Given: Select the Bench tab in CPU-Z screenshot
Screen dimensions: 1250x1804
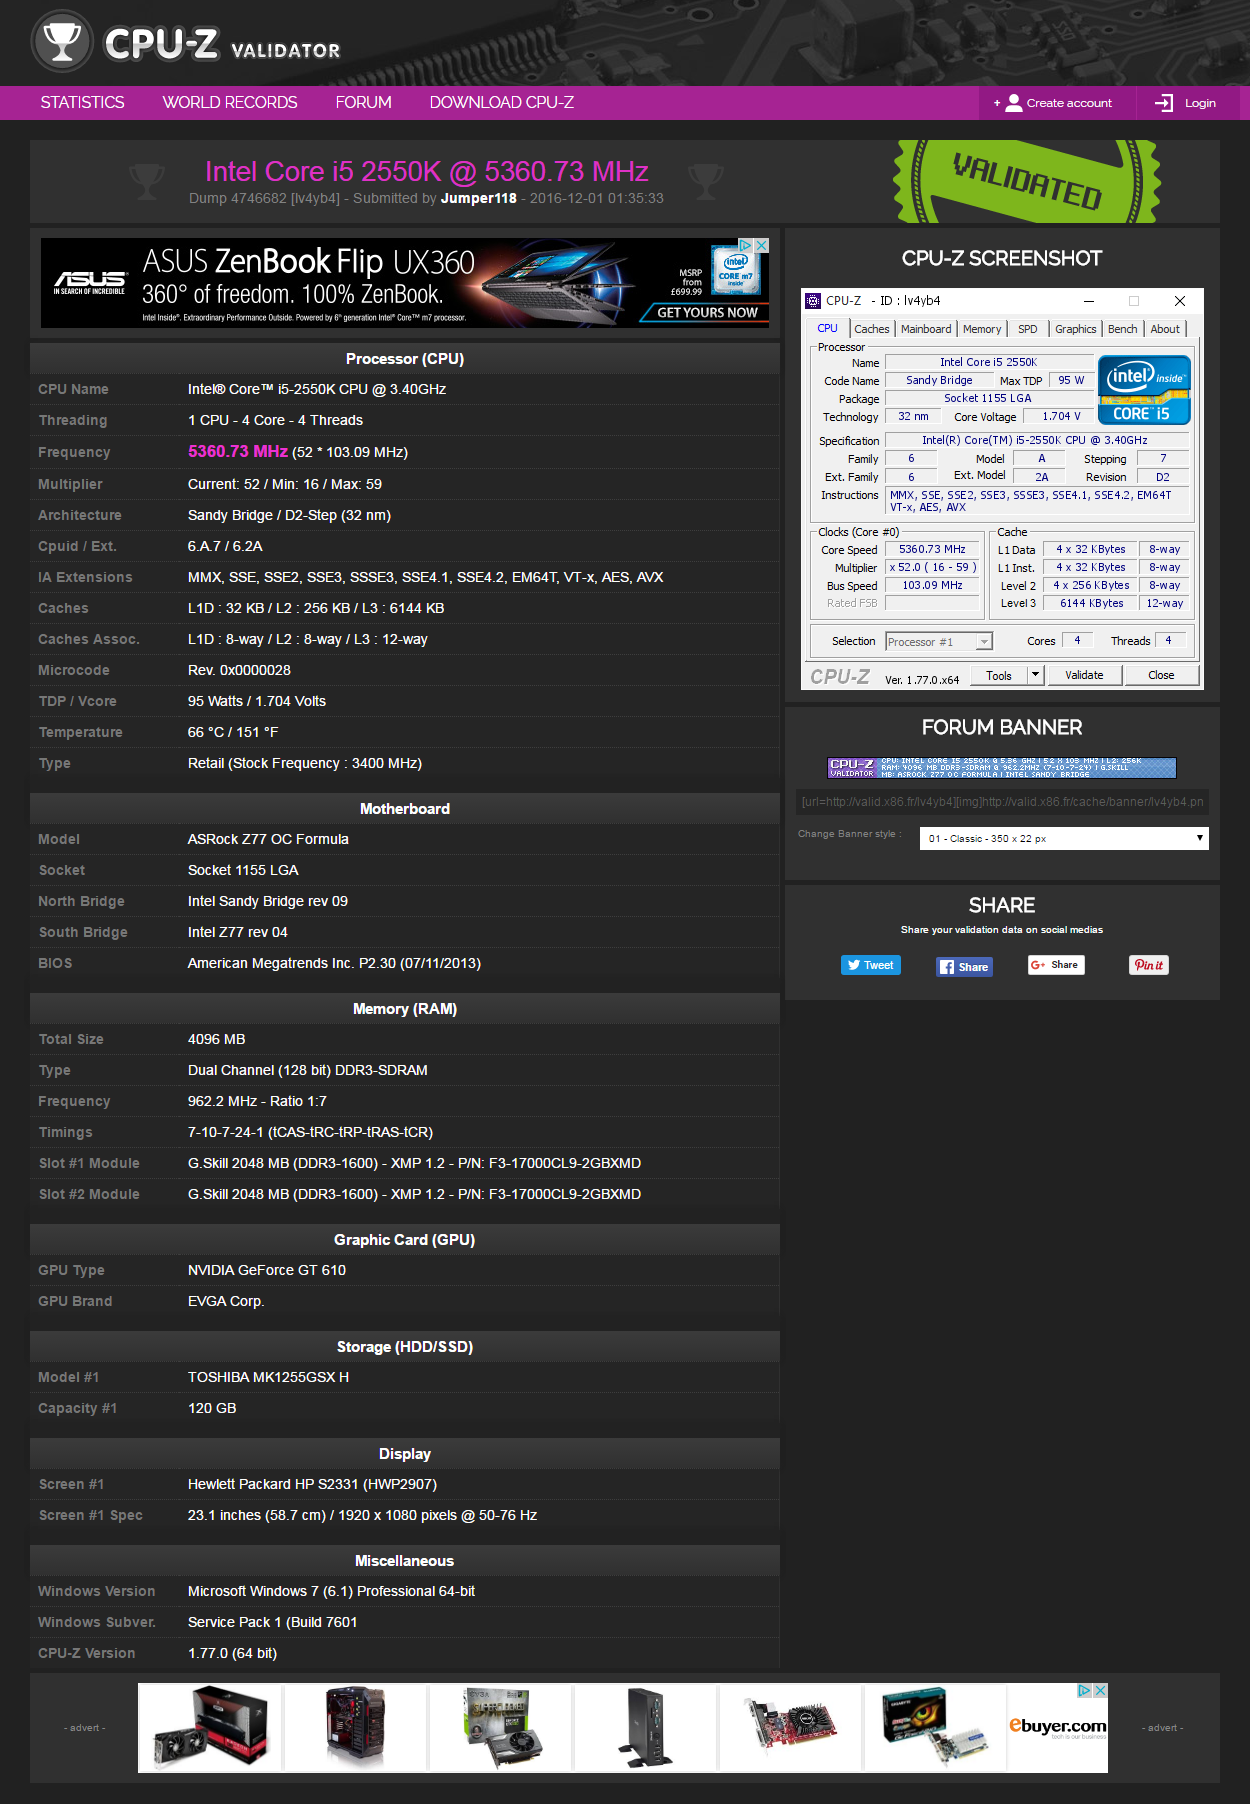Looking at the screenshot, I should point(1122,329).
